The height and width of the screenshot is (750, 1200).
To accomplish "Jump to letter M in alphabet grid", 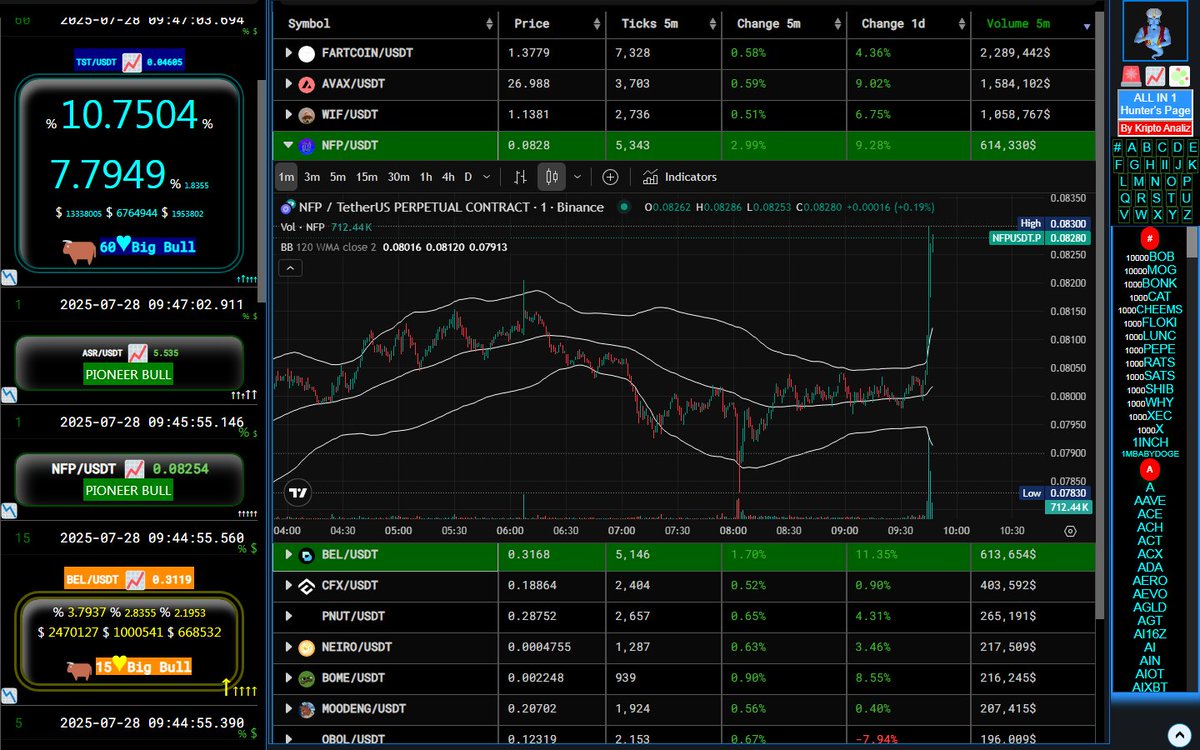I will (1138, 181).
